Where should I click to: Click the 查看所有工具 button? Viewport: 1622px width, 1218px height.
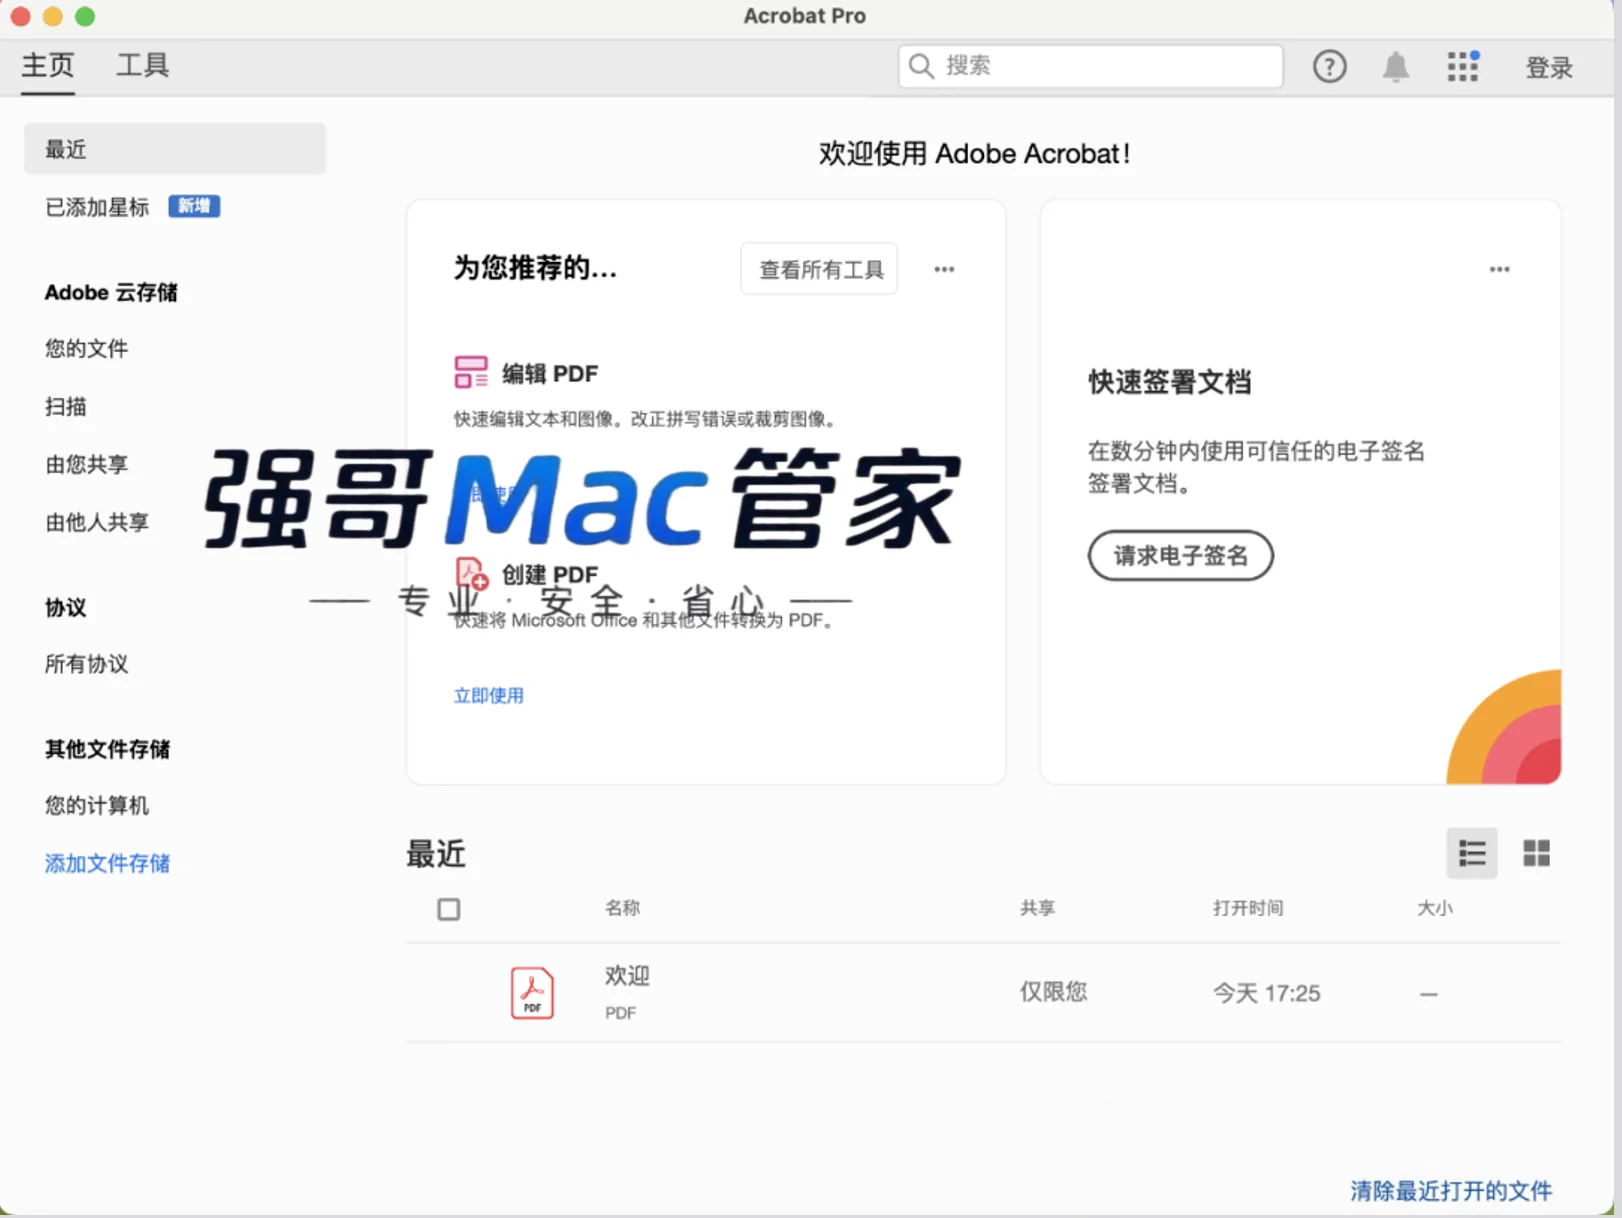819,269
